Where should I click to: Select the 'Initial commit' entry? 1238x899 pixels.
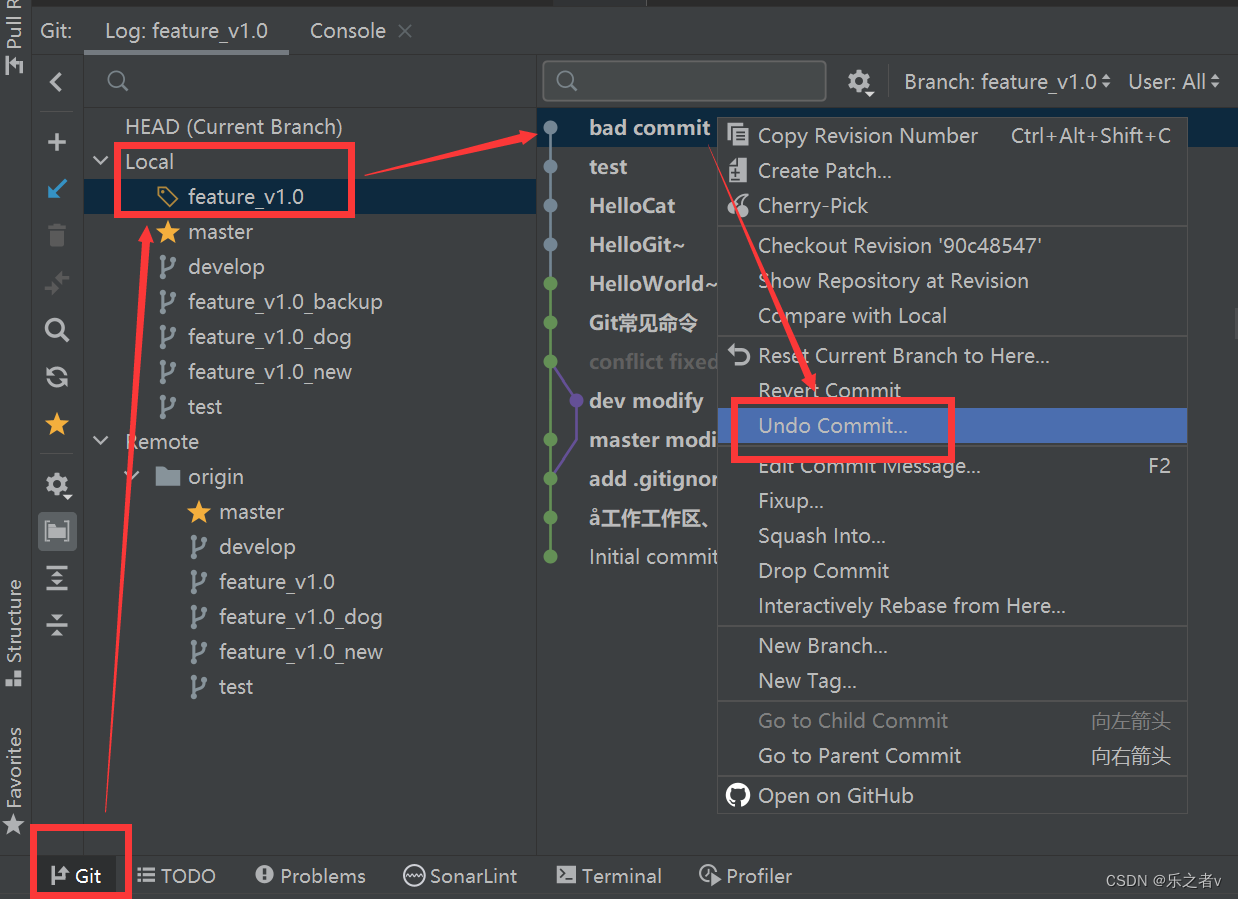653,557
